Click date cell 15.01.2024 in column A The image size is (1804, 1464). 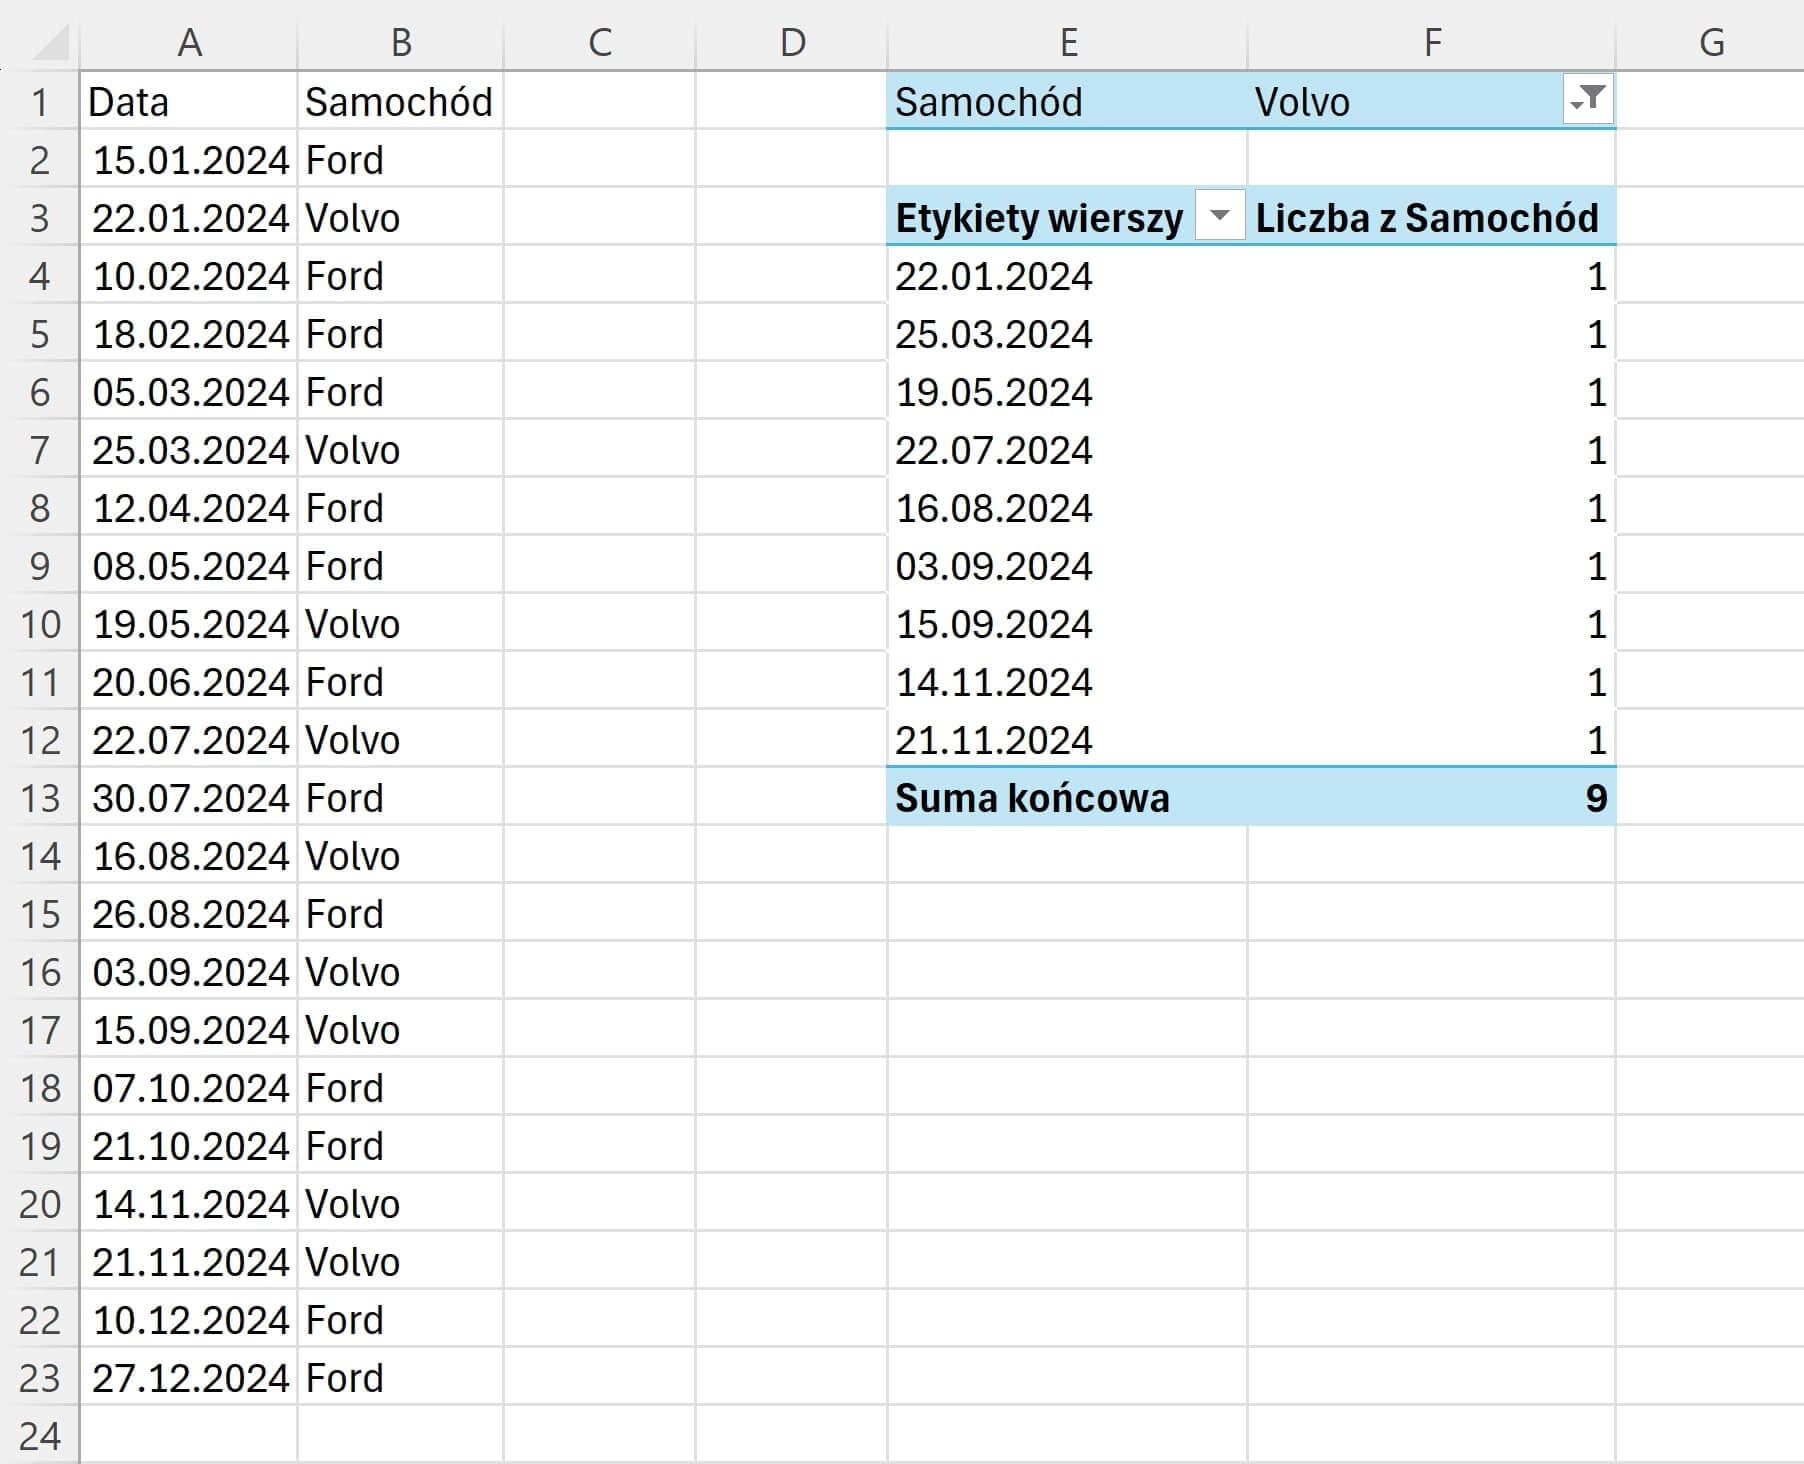189,160
